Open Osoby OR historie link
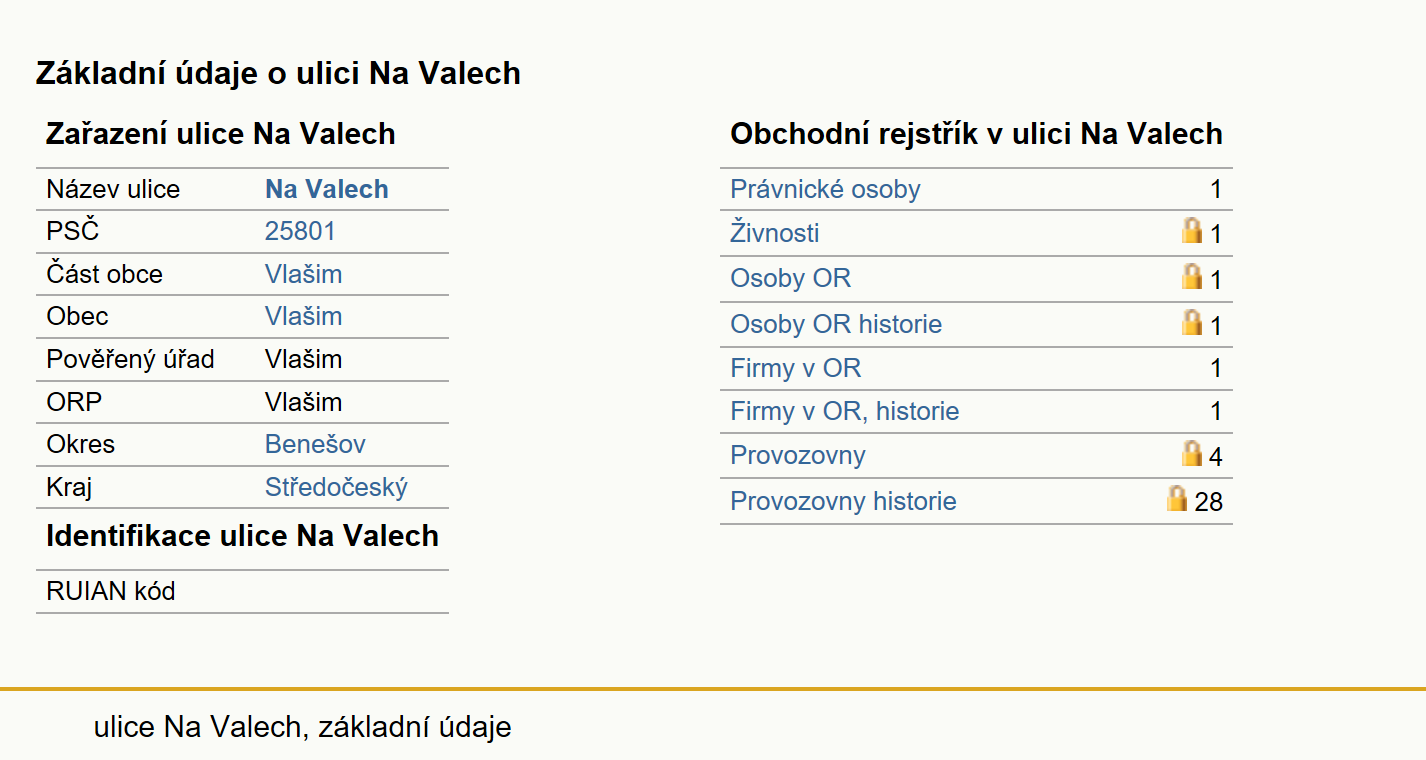This screenshot has width=1426, height=760. (836, 324)
